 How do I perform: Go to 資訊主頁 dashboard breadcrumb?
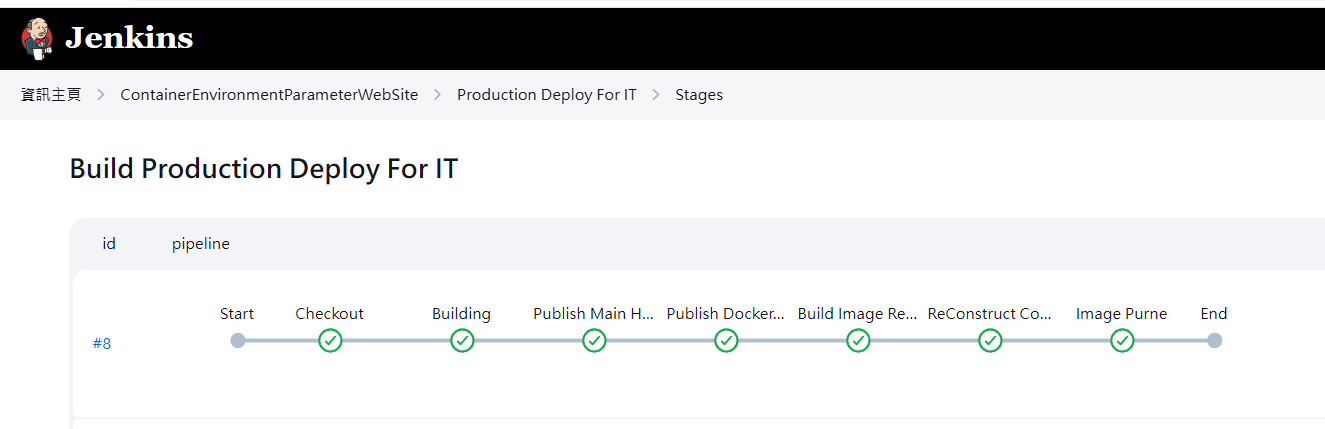pyautogui.click(x=51, y=95)
